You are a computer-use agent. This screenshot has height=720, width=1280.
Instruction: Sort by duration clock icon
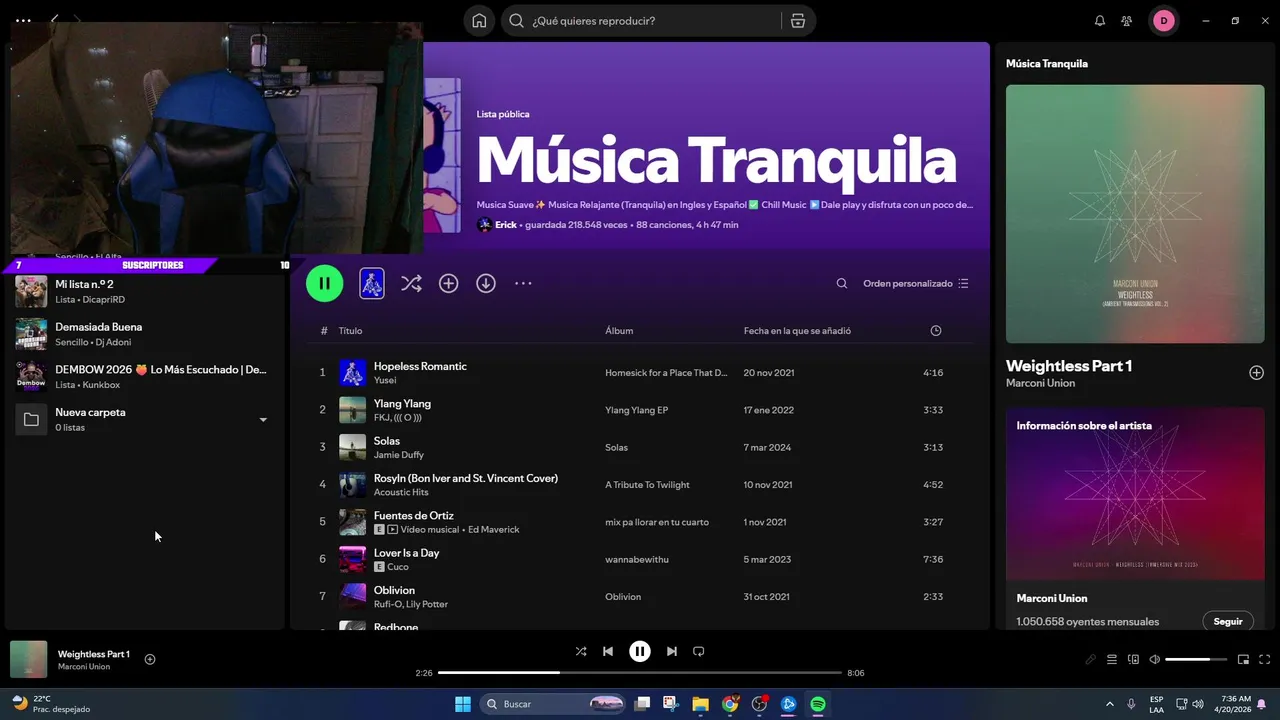click(x=936, y=331)
